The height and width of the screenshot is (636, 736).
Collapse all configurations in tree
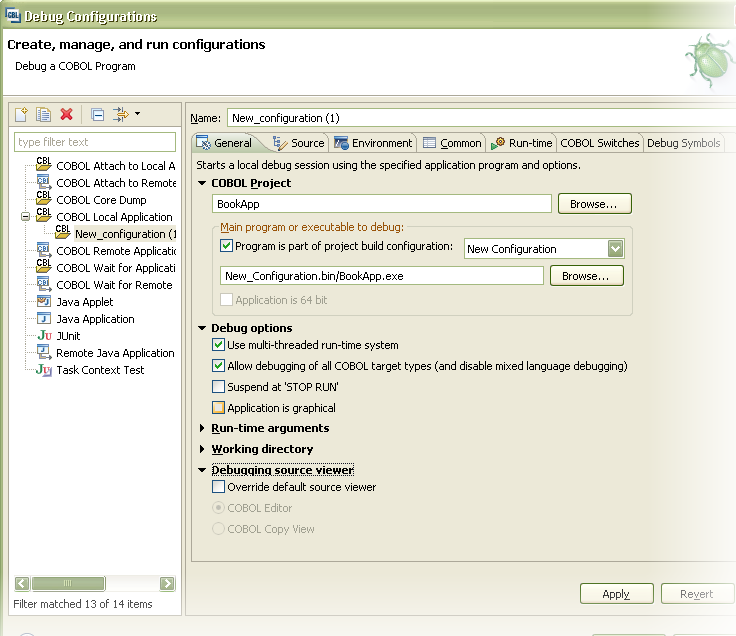click(x=98, y=115)
